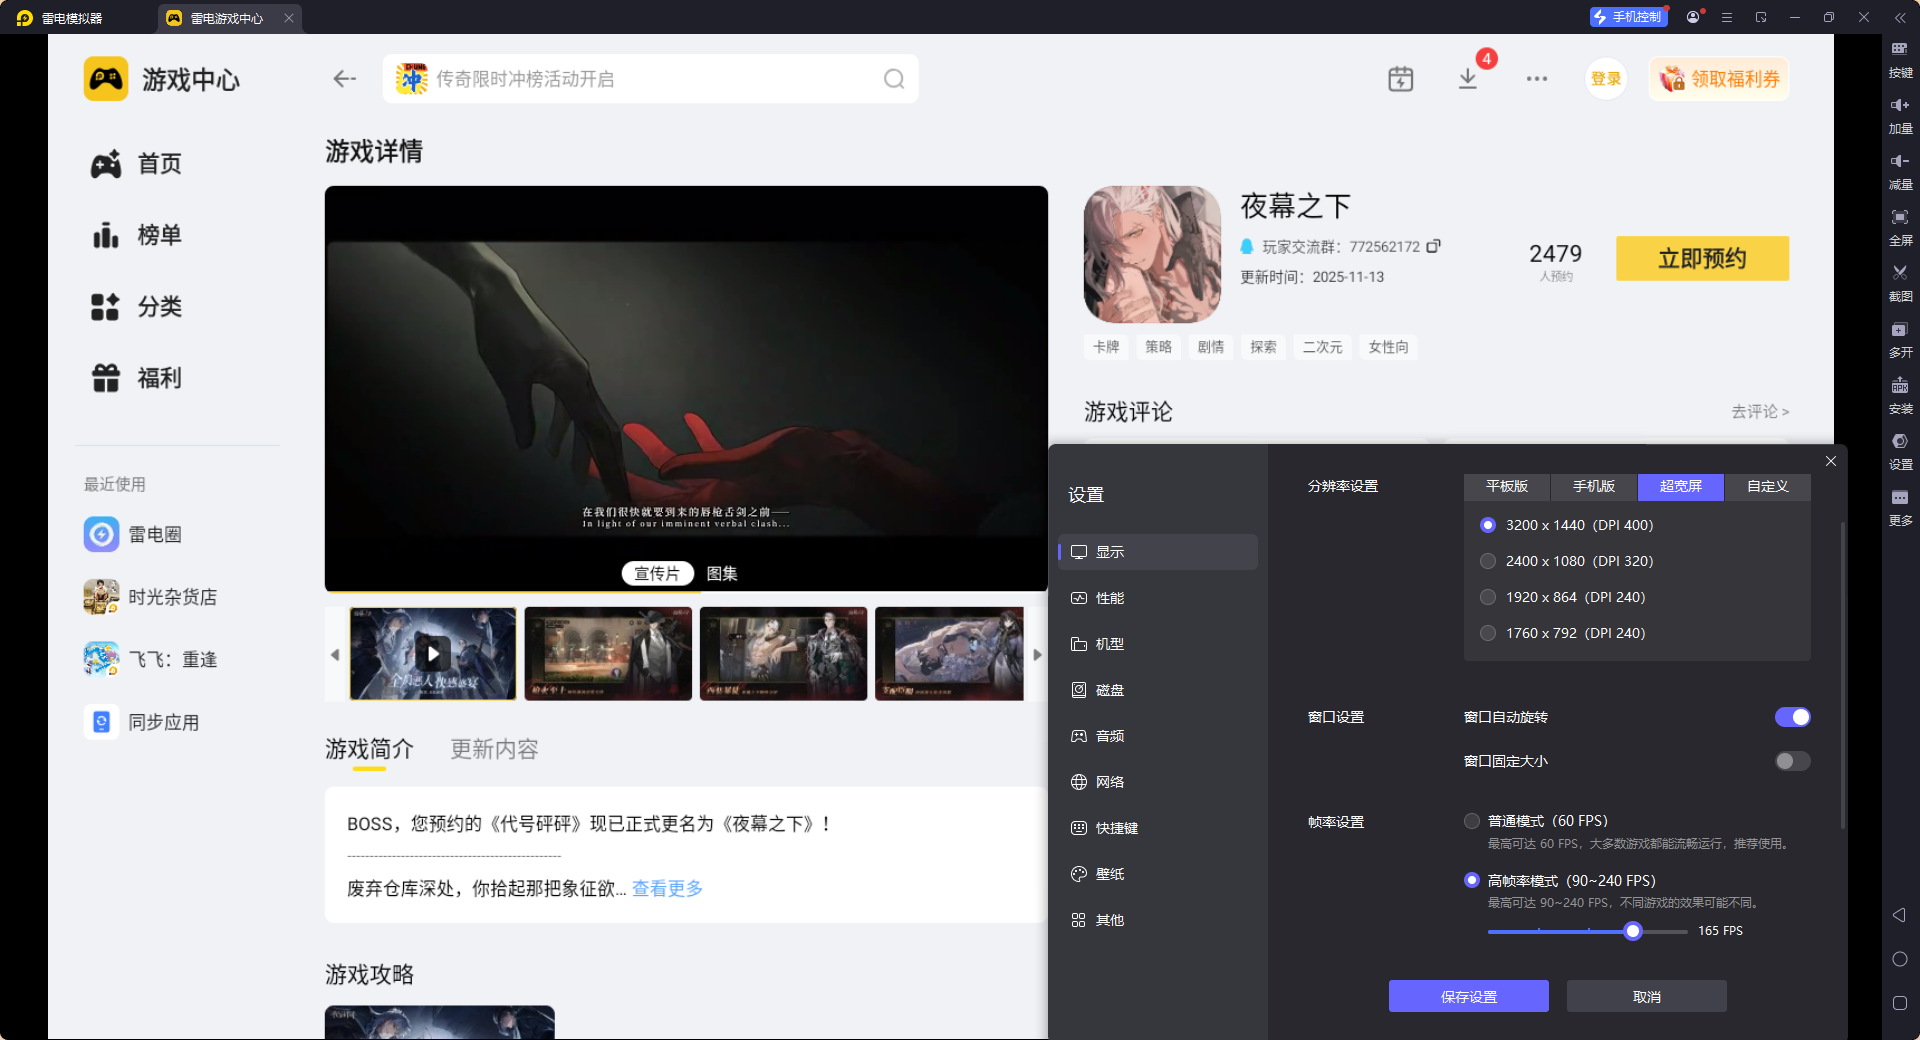This screenshot has height=1040, width=1920.
Task: Click the second gameplay screenshot thumbnail
Action: tap(607, 654)
